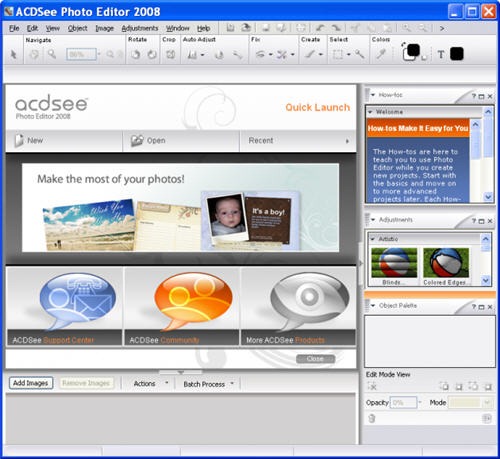Open the auto levels dropdown arrow

[x=202, y=55]
